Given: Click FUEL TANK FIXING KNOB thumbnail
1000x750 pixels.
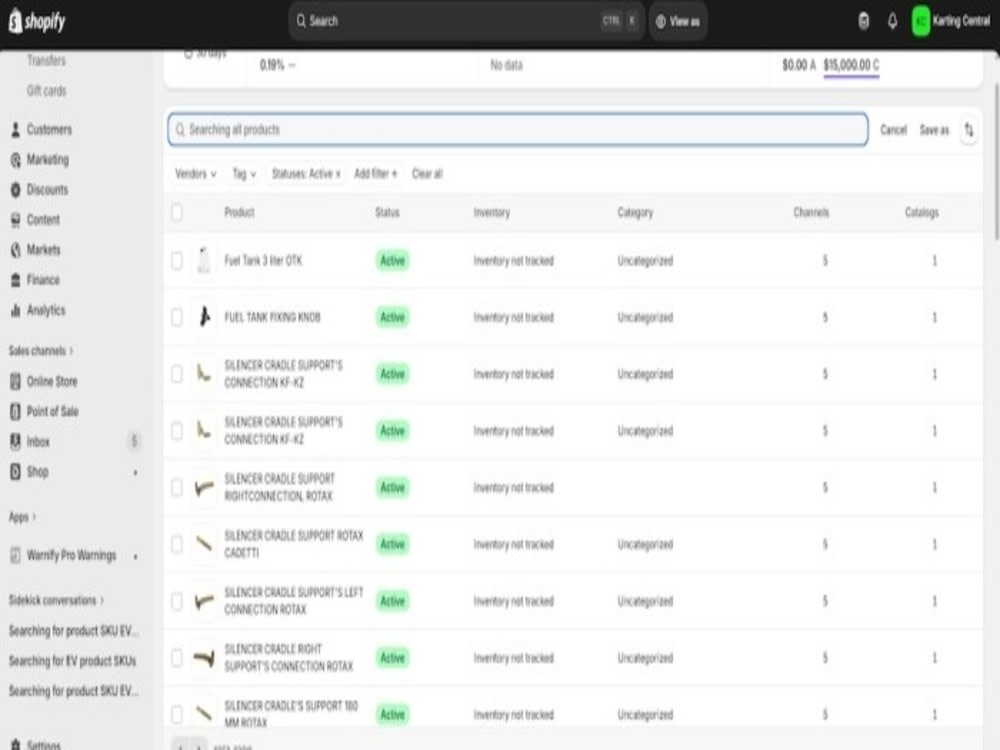Looking at the screenshot, I should pyautogui.click(x=204, y=317).
